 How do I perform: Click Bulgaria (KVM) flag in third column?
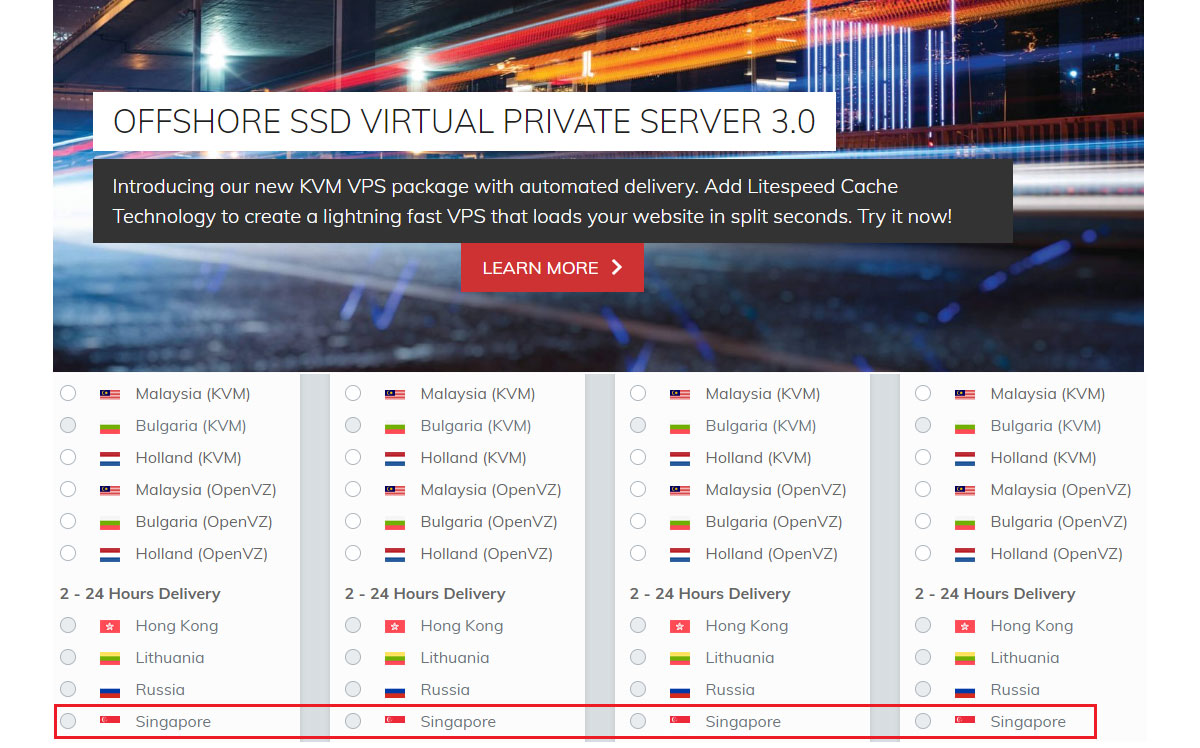click(680, 427)
